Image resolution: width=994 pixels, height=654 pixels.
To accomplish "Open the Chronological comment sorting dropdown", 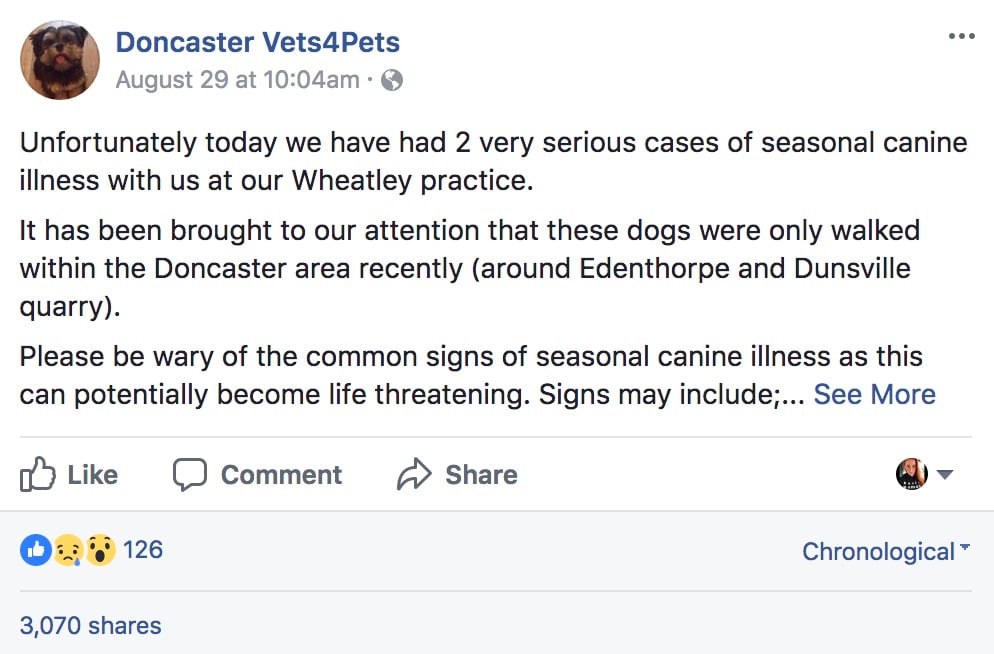I will click(886, 551).
